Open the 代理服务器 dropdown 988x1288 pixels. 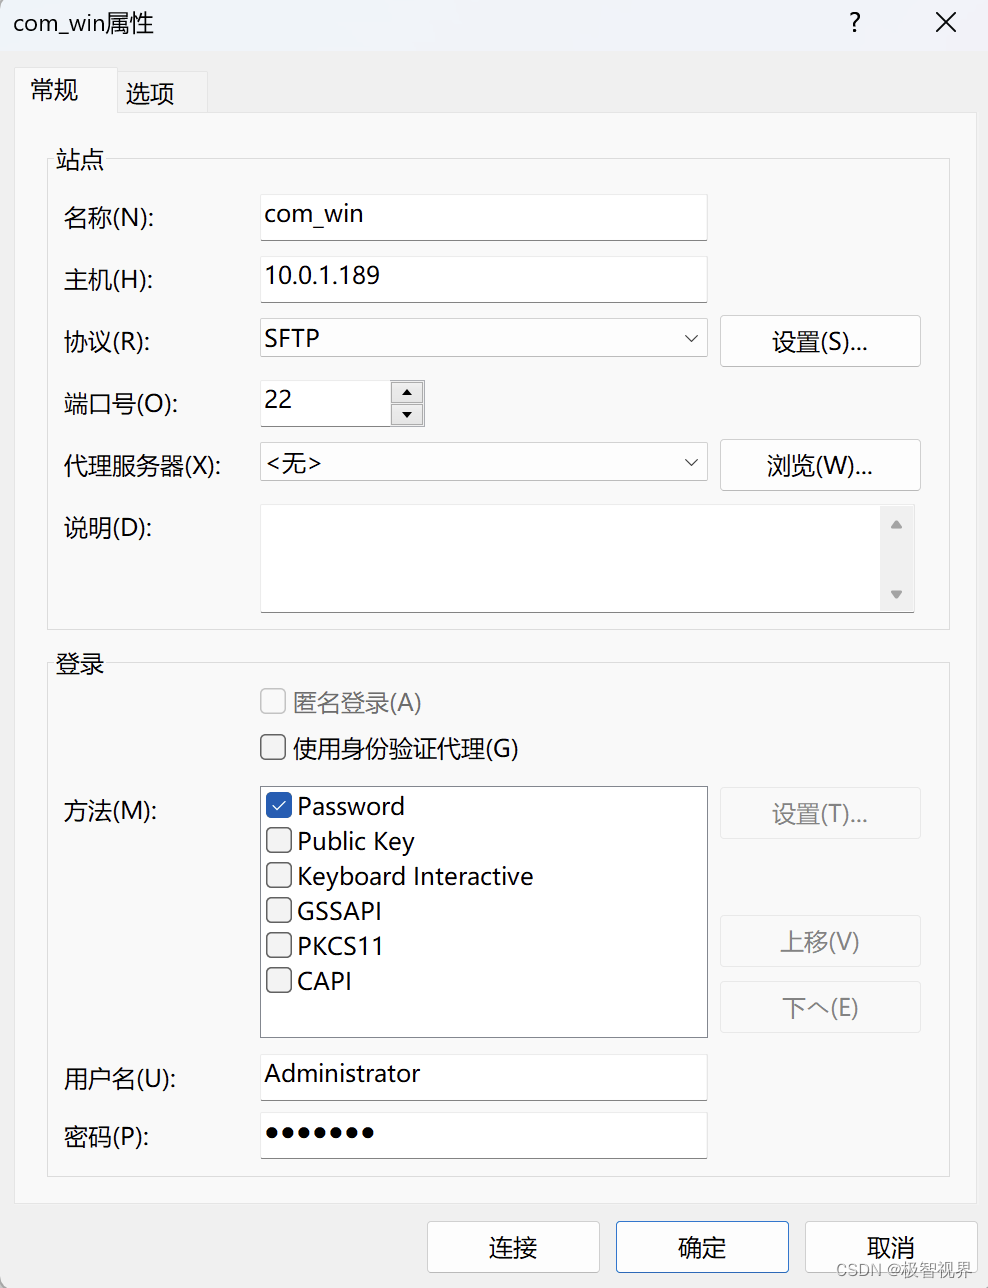click(x=483, y=463)
